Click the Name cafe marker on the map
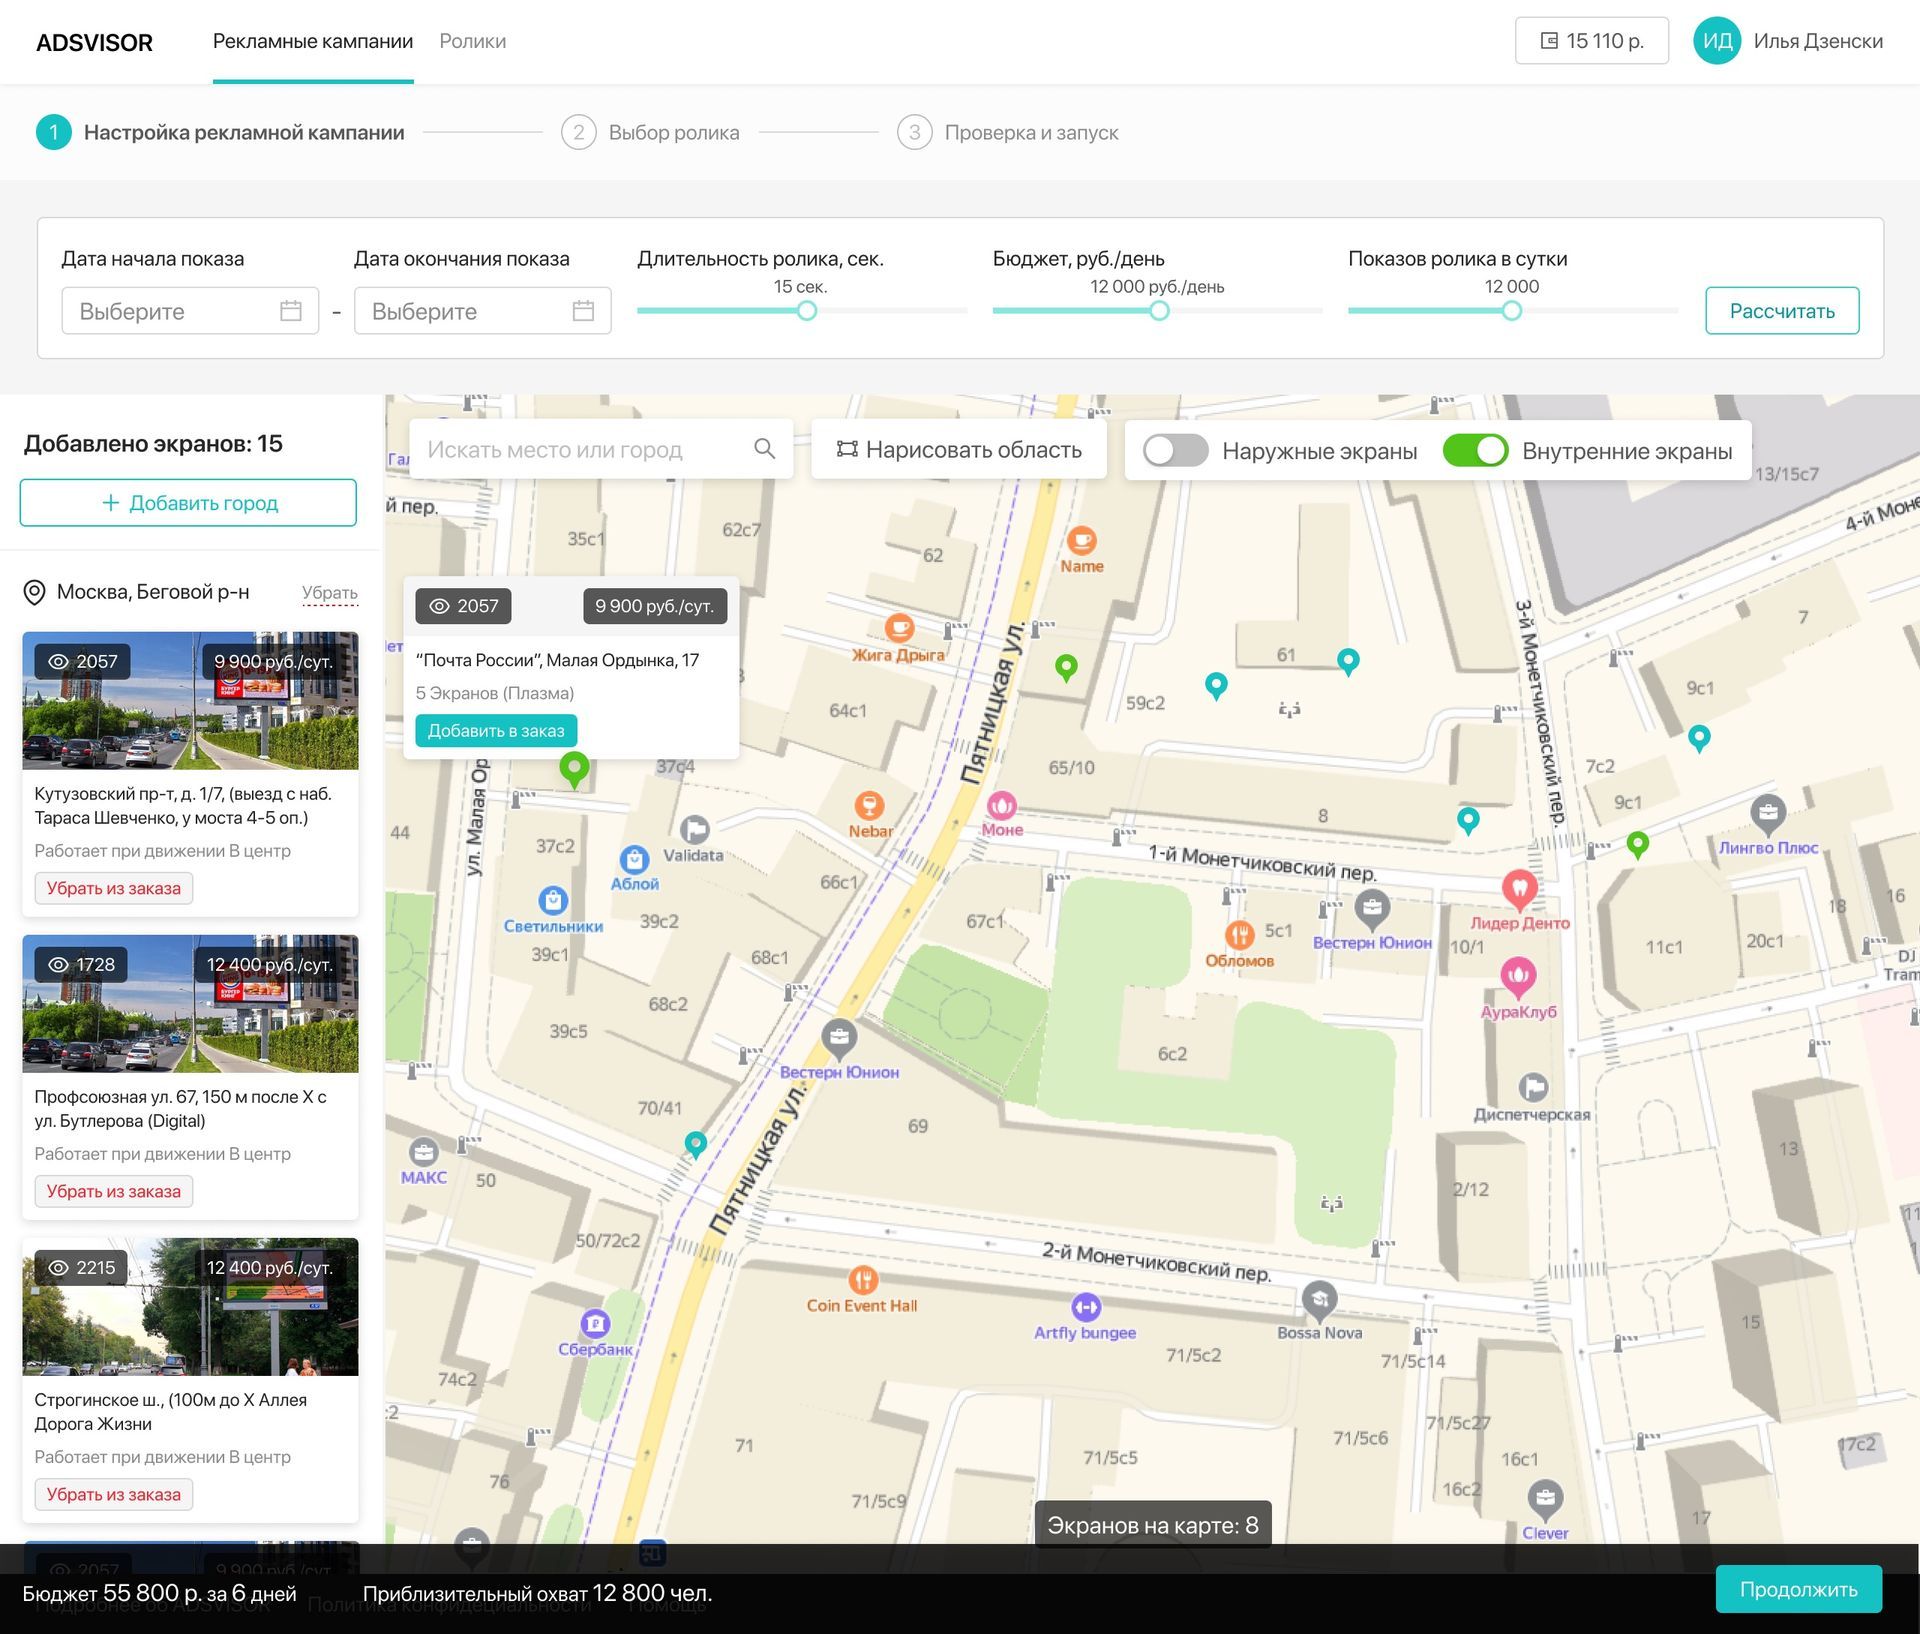This screenshot has width=1920, height=1634. [x=1081, y=541]
